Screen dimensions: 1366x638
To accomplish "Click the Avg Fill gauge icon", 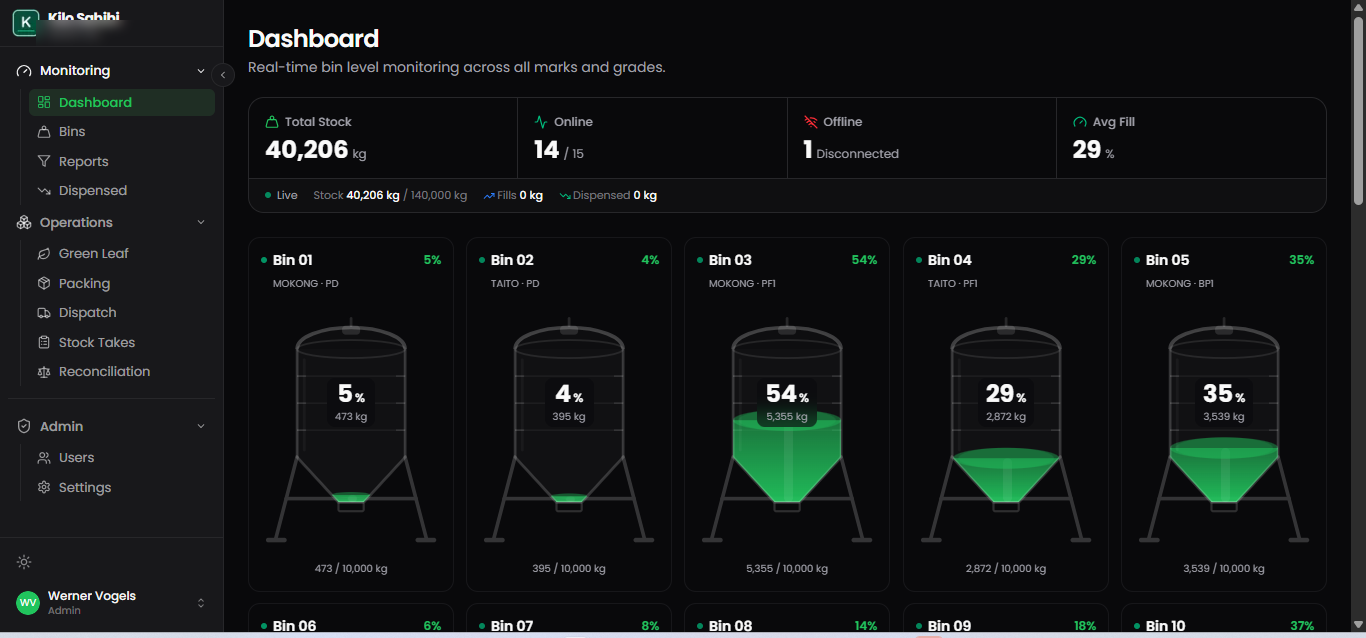I will point(1080,122).
